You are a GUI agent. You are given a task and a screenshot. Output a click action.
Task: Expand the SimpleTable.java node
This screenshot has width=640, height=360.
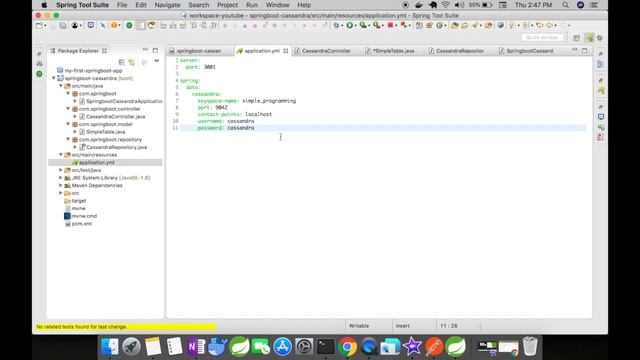75,132
